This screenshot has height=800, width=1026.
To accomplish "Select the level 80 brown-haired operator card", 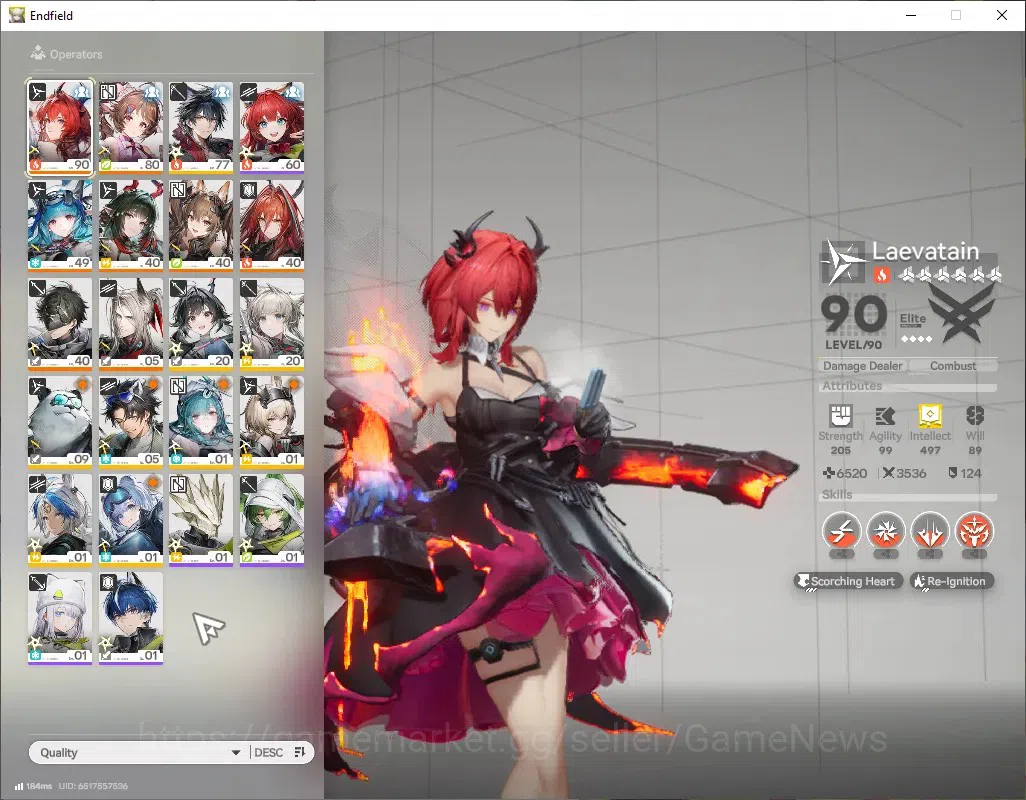I will pos(131,128).
